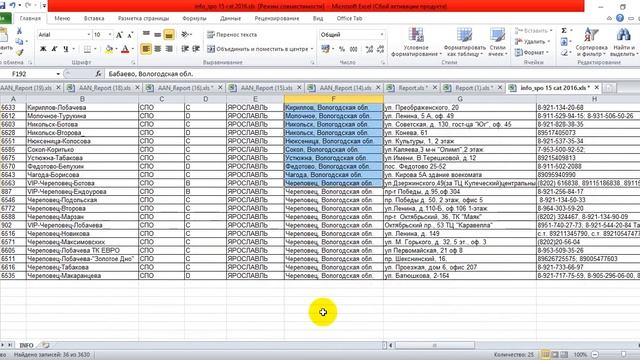
Task: Open Сортировка и фильтр menu
Action: [x=591, y=42]
